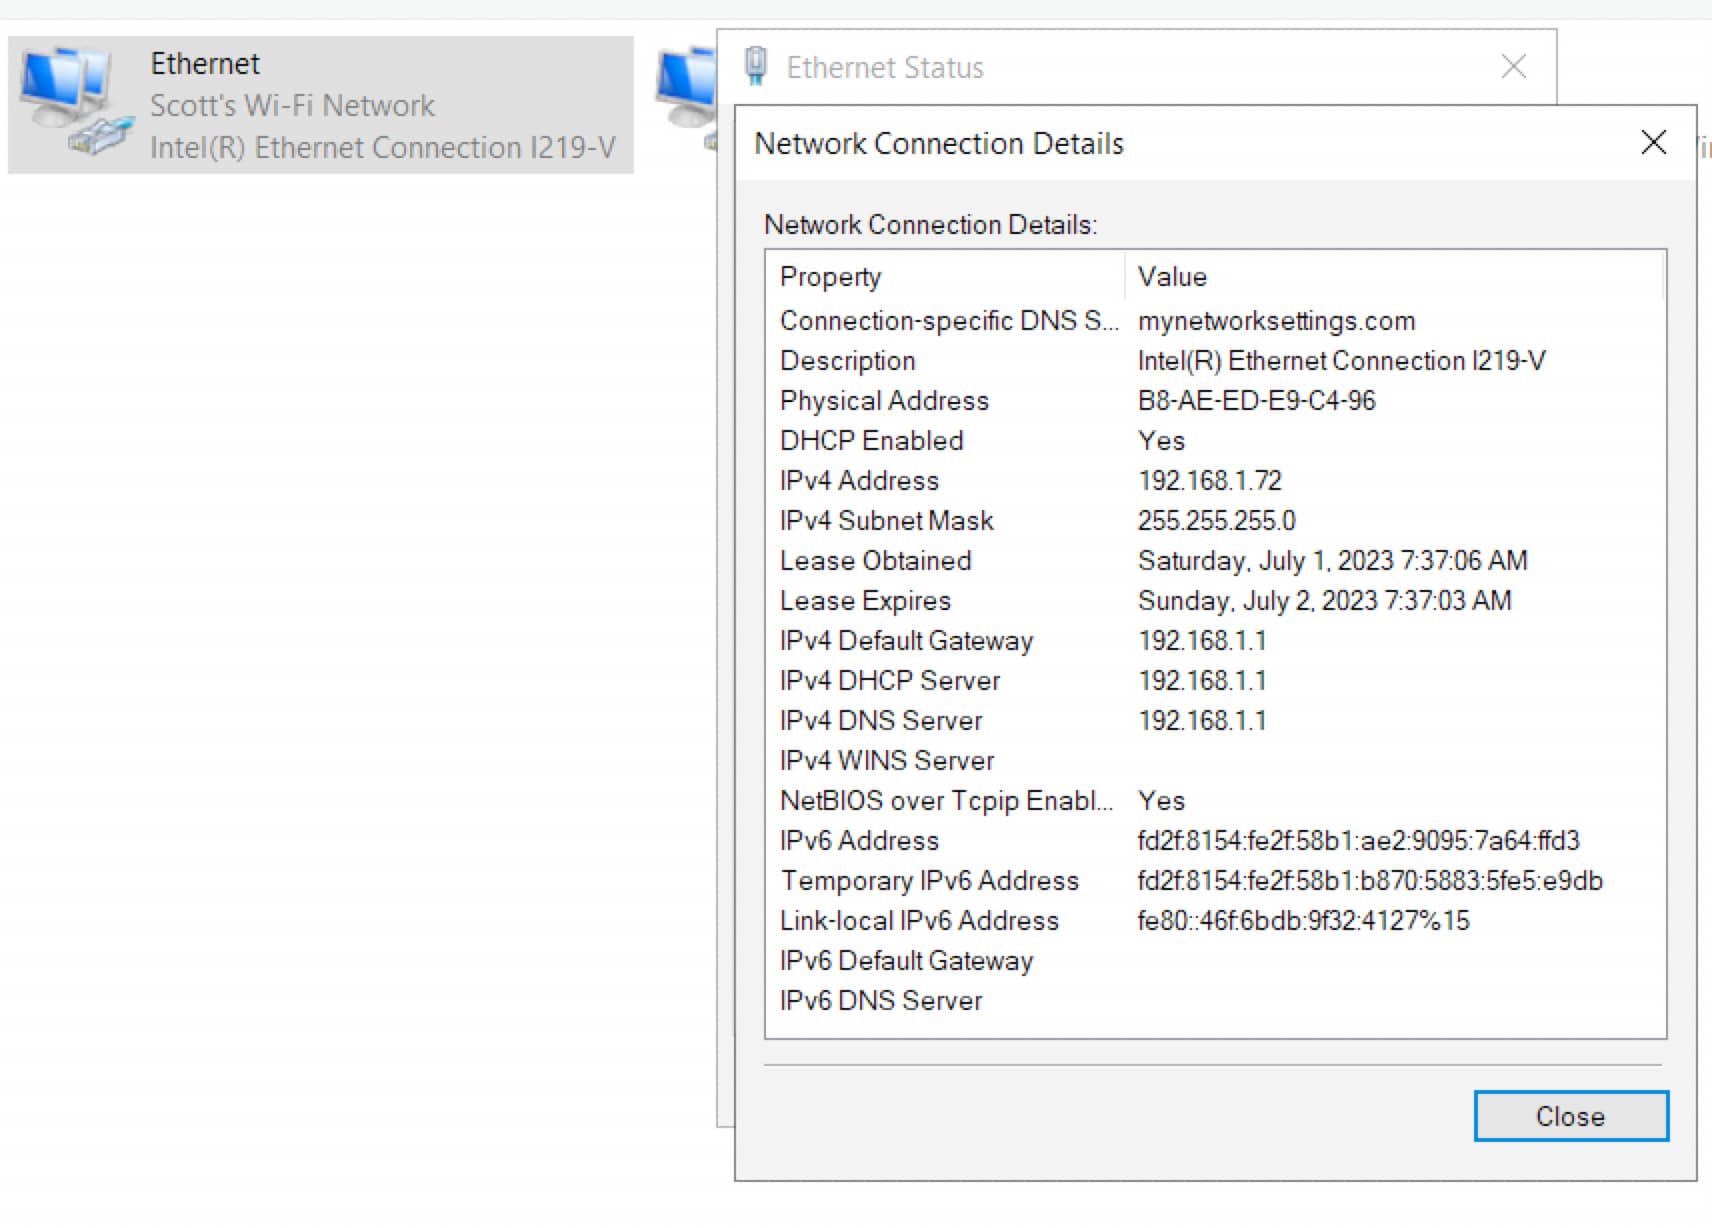
Task: Select the Lease Expires property
Action: [865, 601]
